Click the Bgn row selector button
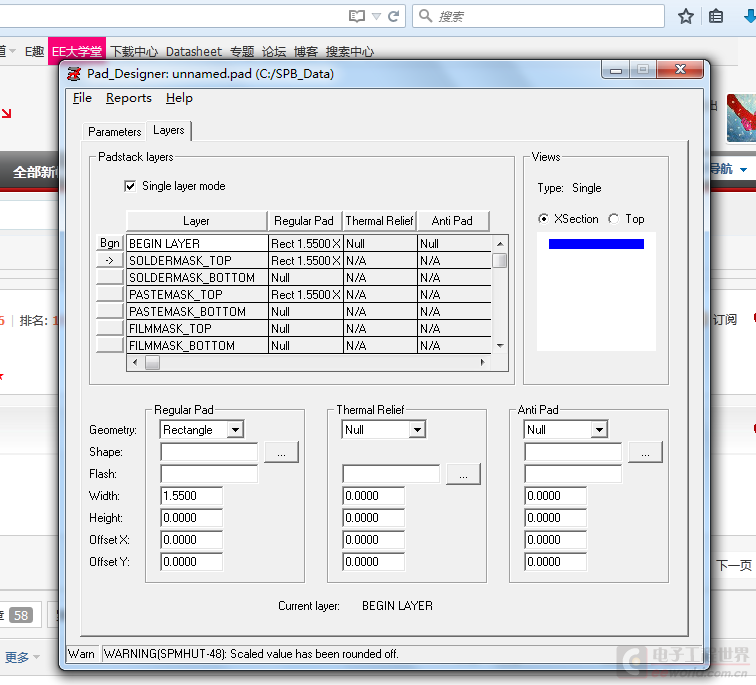Image resolution: width=756 pixels, height=685 pixels. tap(109, 243)
